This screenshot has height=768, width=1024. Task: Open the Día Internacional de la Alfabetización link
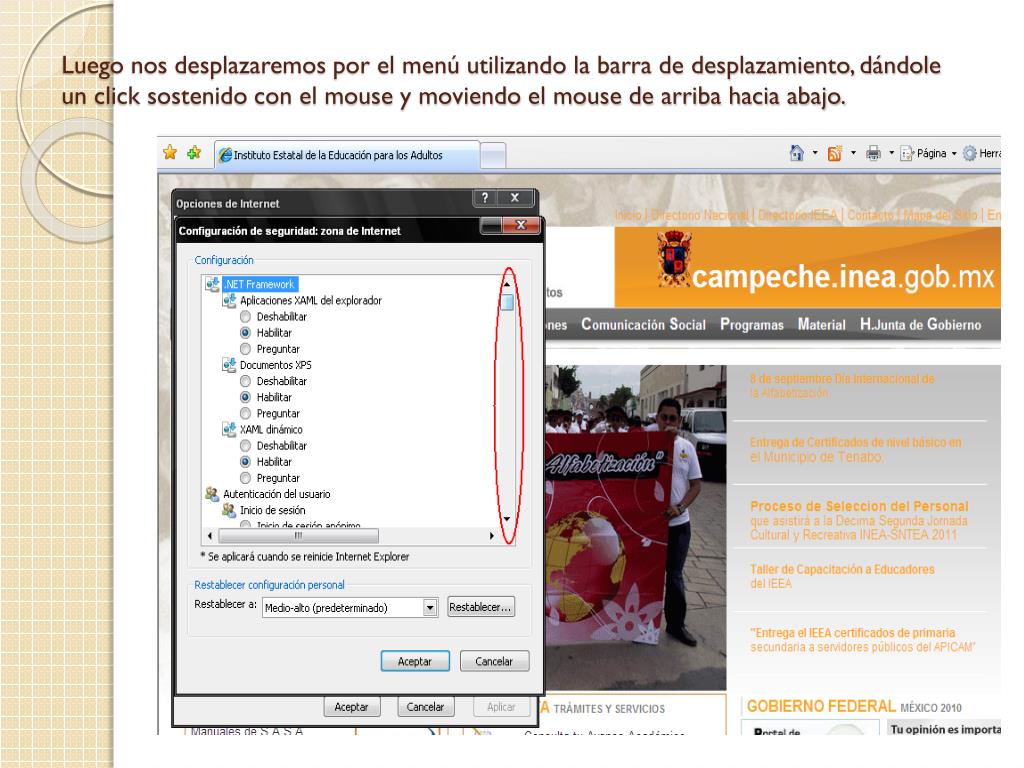842,385
